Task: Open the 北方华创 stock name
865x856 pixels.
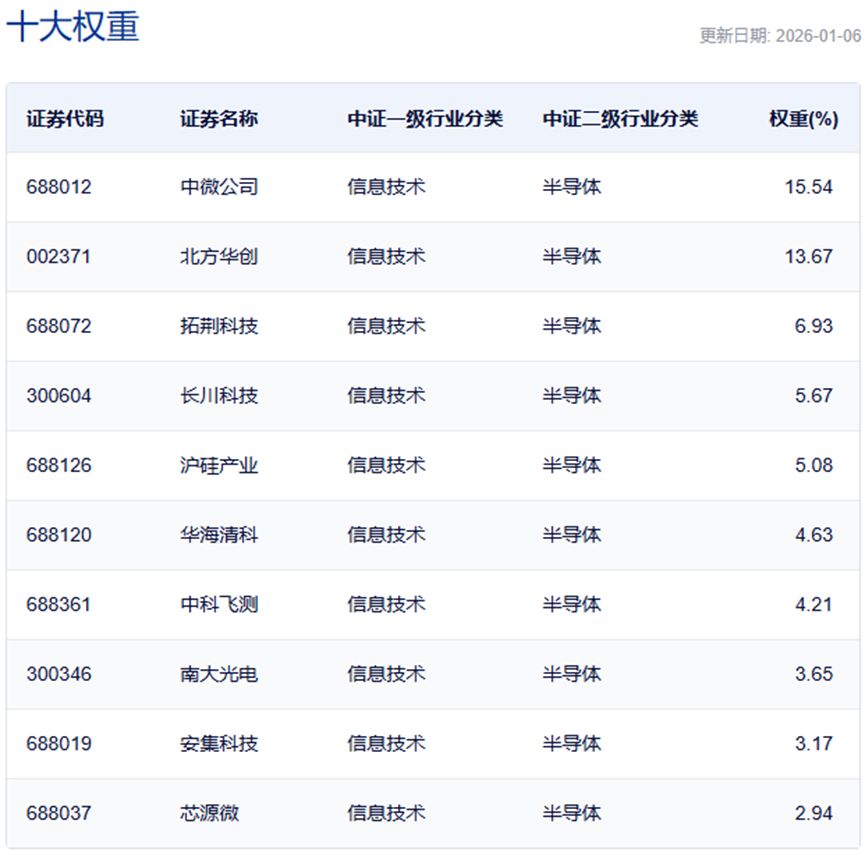Action: 219,256
